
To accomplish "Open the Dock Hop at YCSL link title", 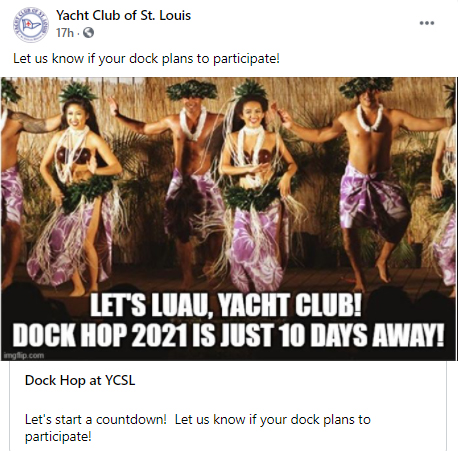I will point(80,380).
